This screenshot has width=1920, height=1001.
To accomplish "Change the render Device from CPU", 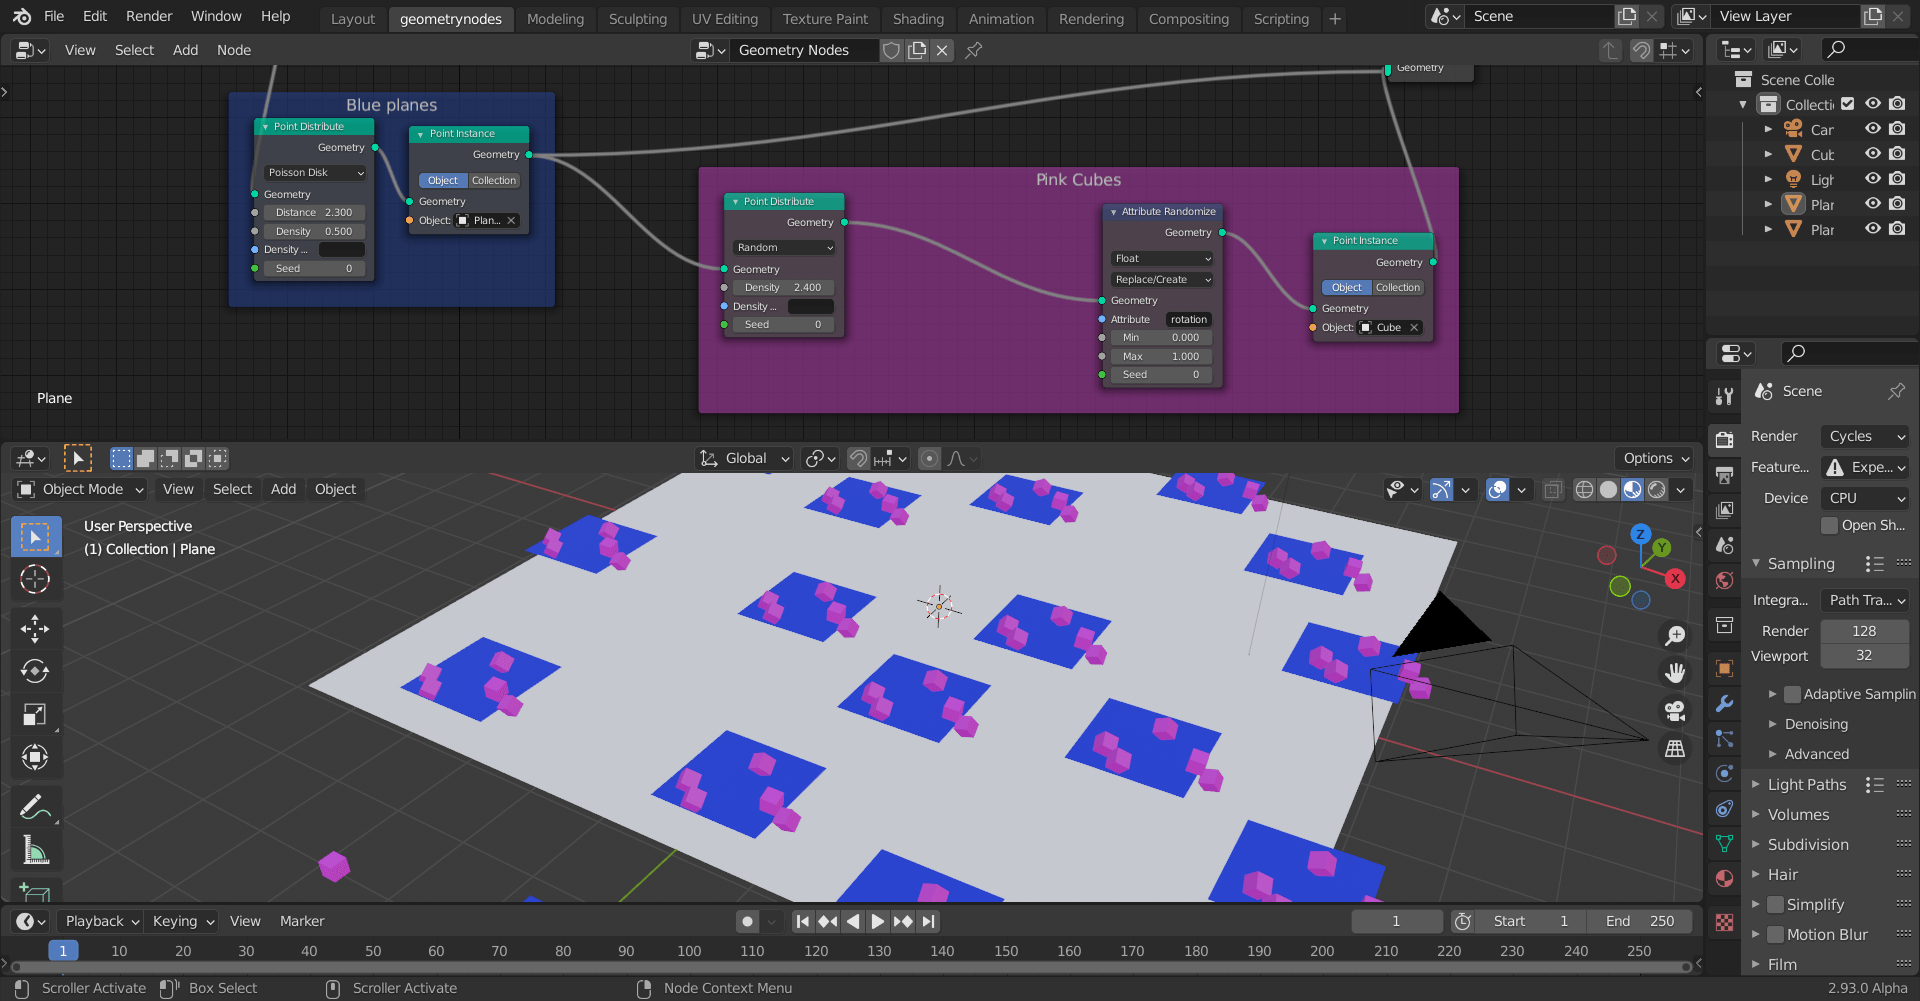I will 1864,497.
